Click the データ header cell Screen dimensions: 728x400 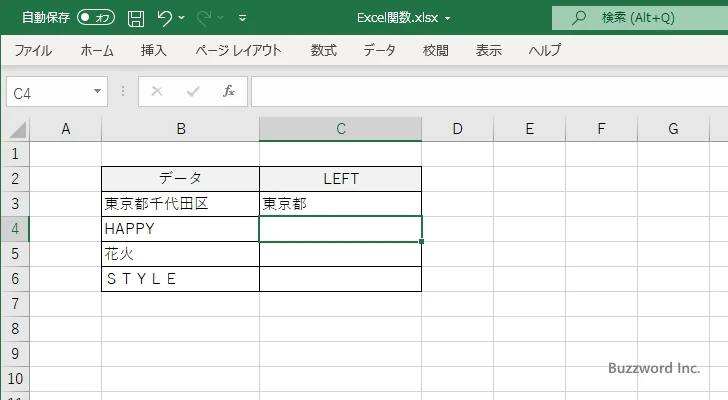tap(181, 179)
